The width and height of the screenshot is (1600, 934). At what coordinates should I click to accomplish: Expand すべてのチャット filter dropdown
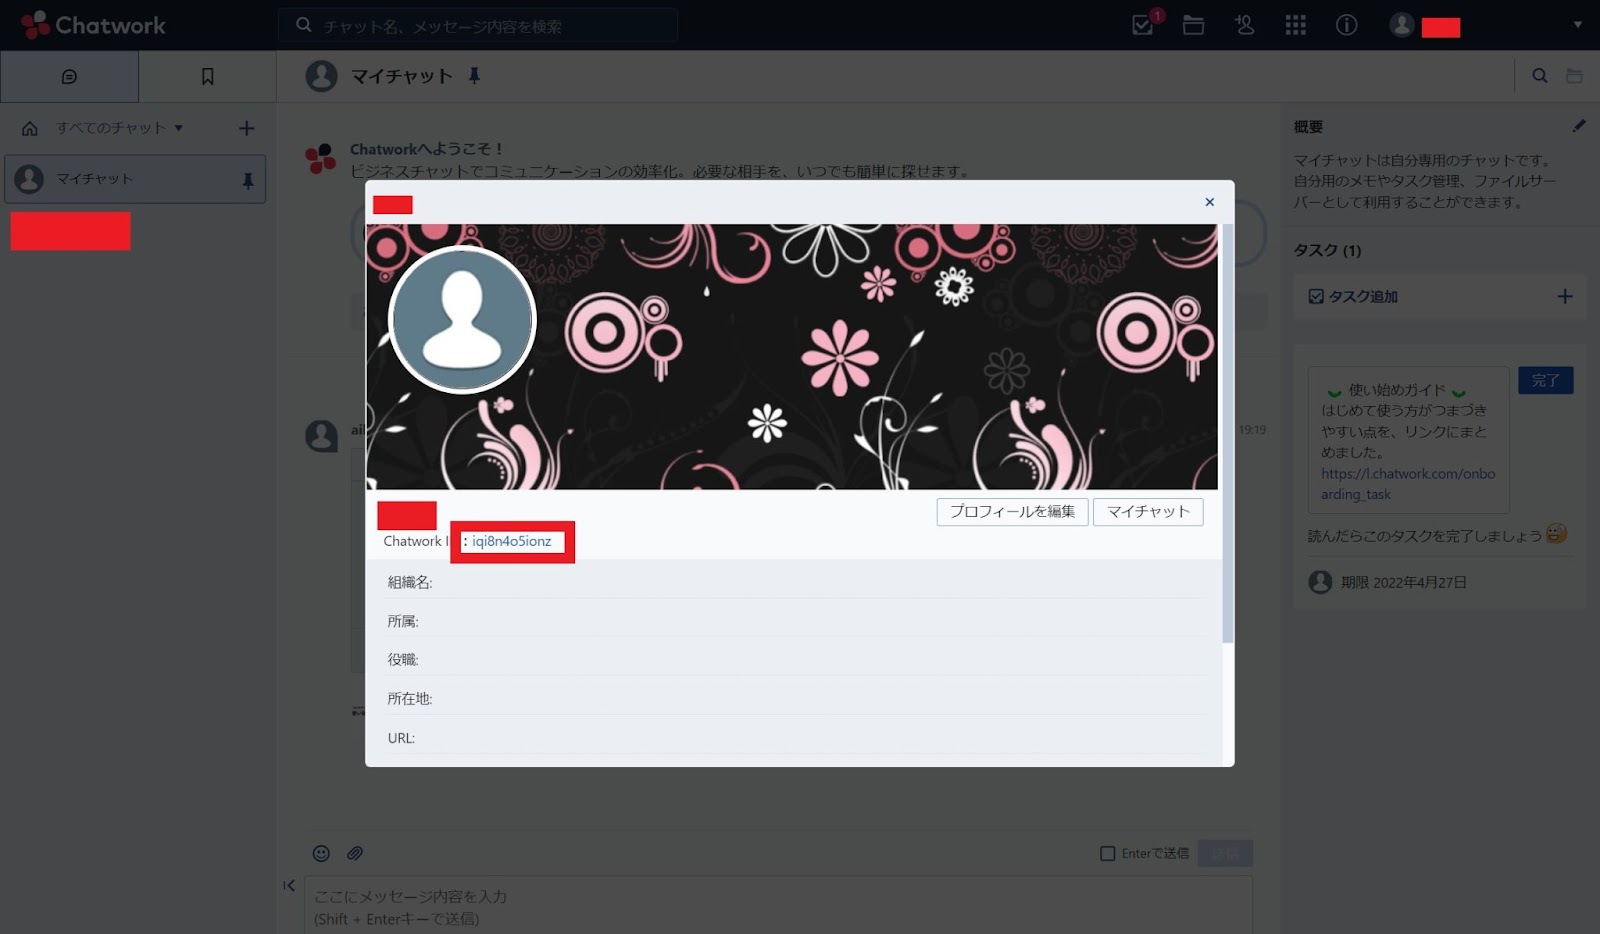[120, 128]
